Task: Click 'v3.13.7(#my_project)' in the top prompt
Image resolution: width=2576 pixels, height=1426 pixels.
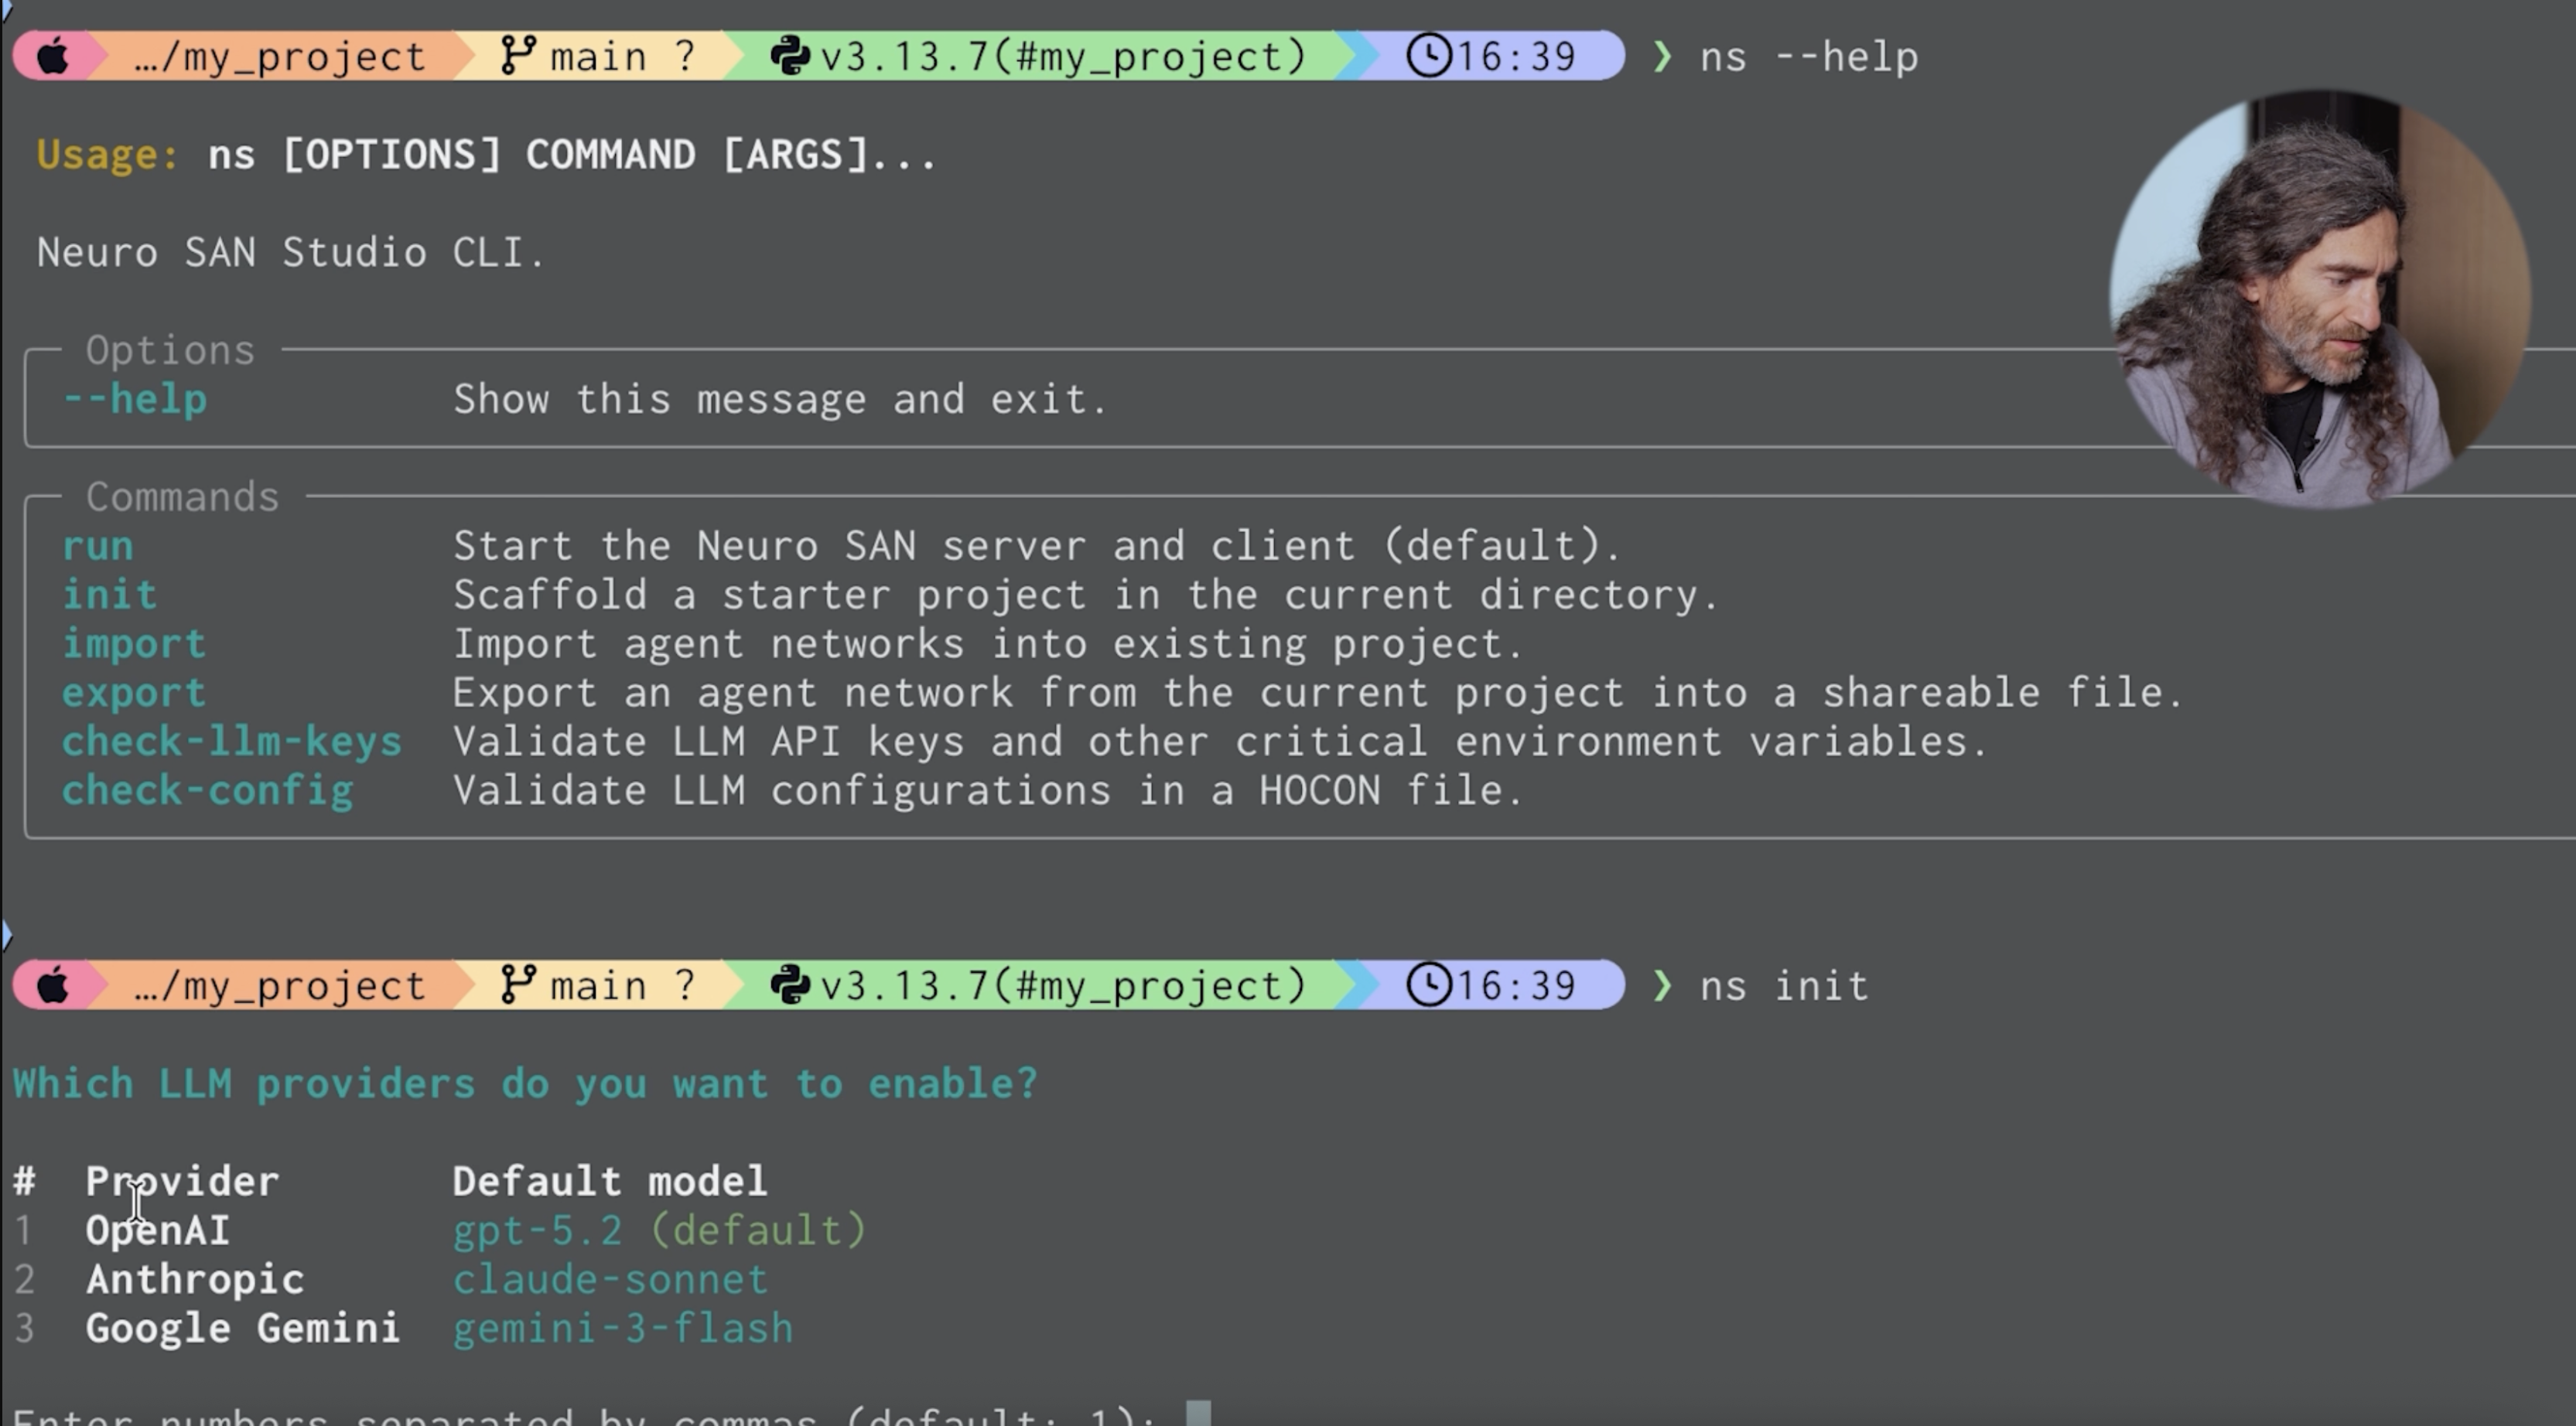Action: click(1063, 57)
